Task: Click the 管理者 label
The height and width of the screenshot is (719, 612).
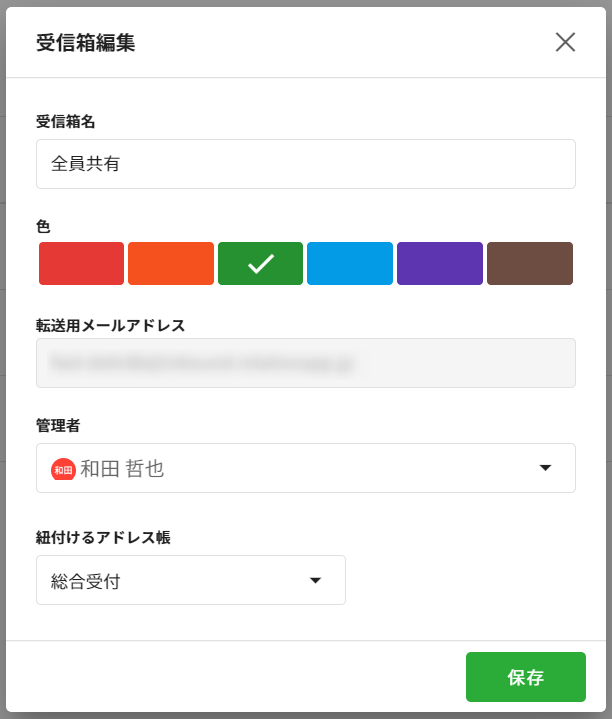Action: pos(58,425)
